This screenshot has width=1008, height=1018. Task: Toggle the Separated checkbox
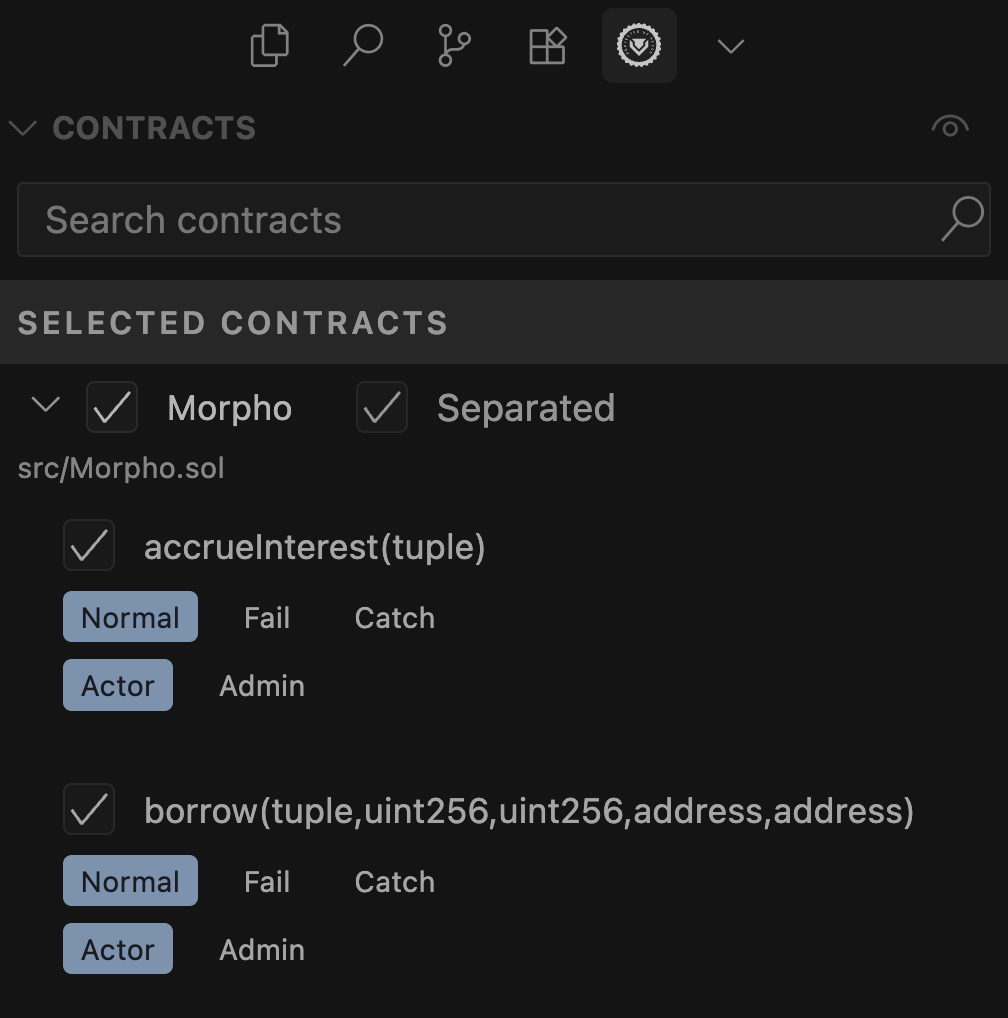click(x=382, y=407)
